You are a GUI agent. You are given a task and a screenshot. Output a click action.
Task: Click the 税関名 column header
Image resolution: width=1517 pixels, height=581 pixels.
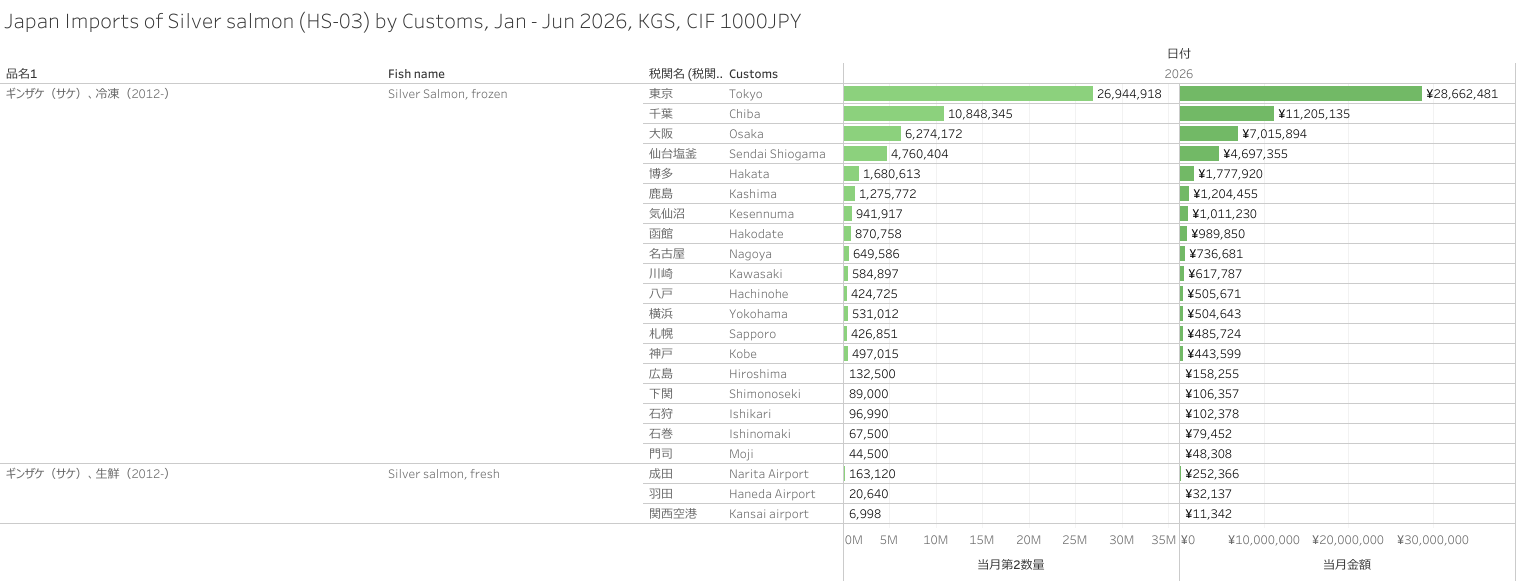pyautogui.click(x=685, y=74)
